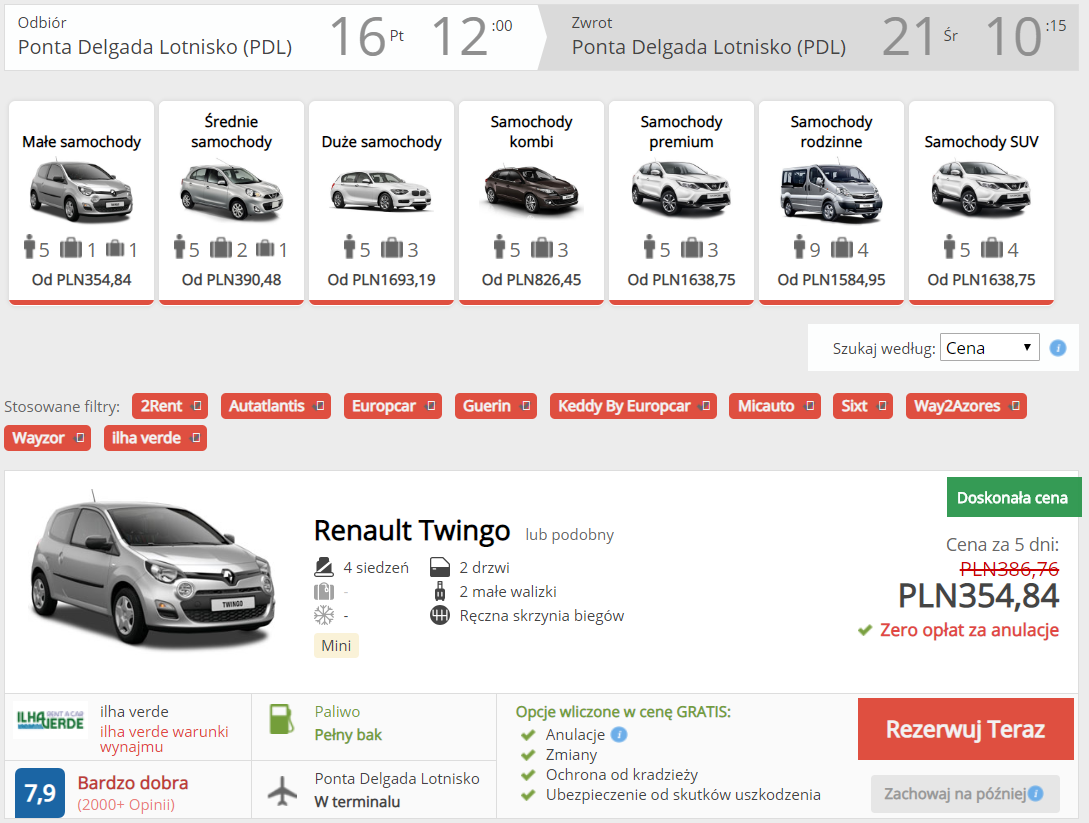Click Od PLN1693,19 price text
This screenshot has width=1089, height=823.
[381, 280]
